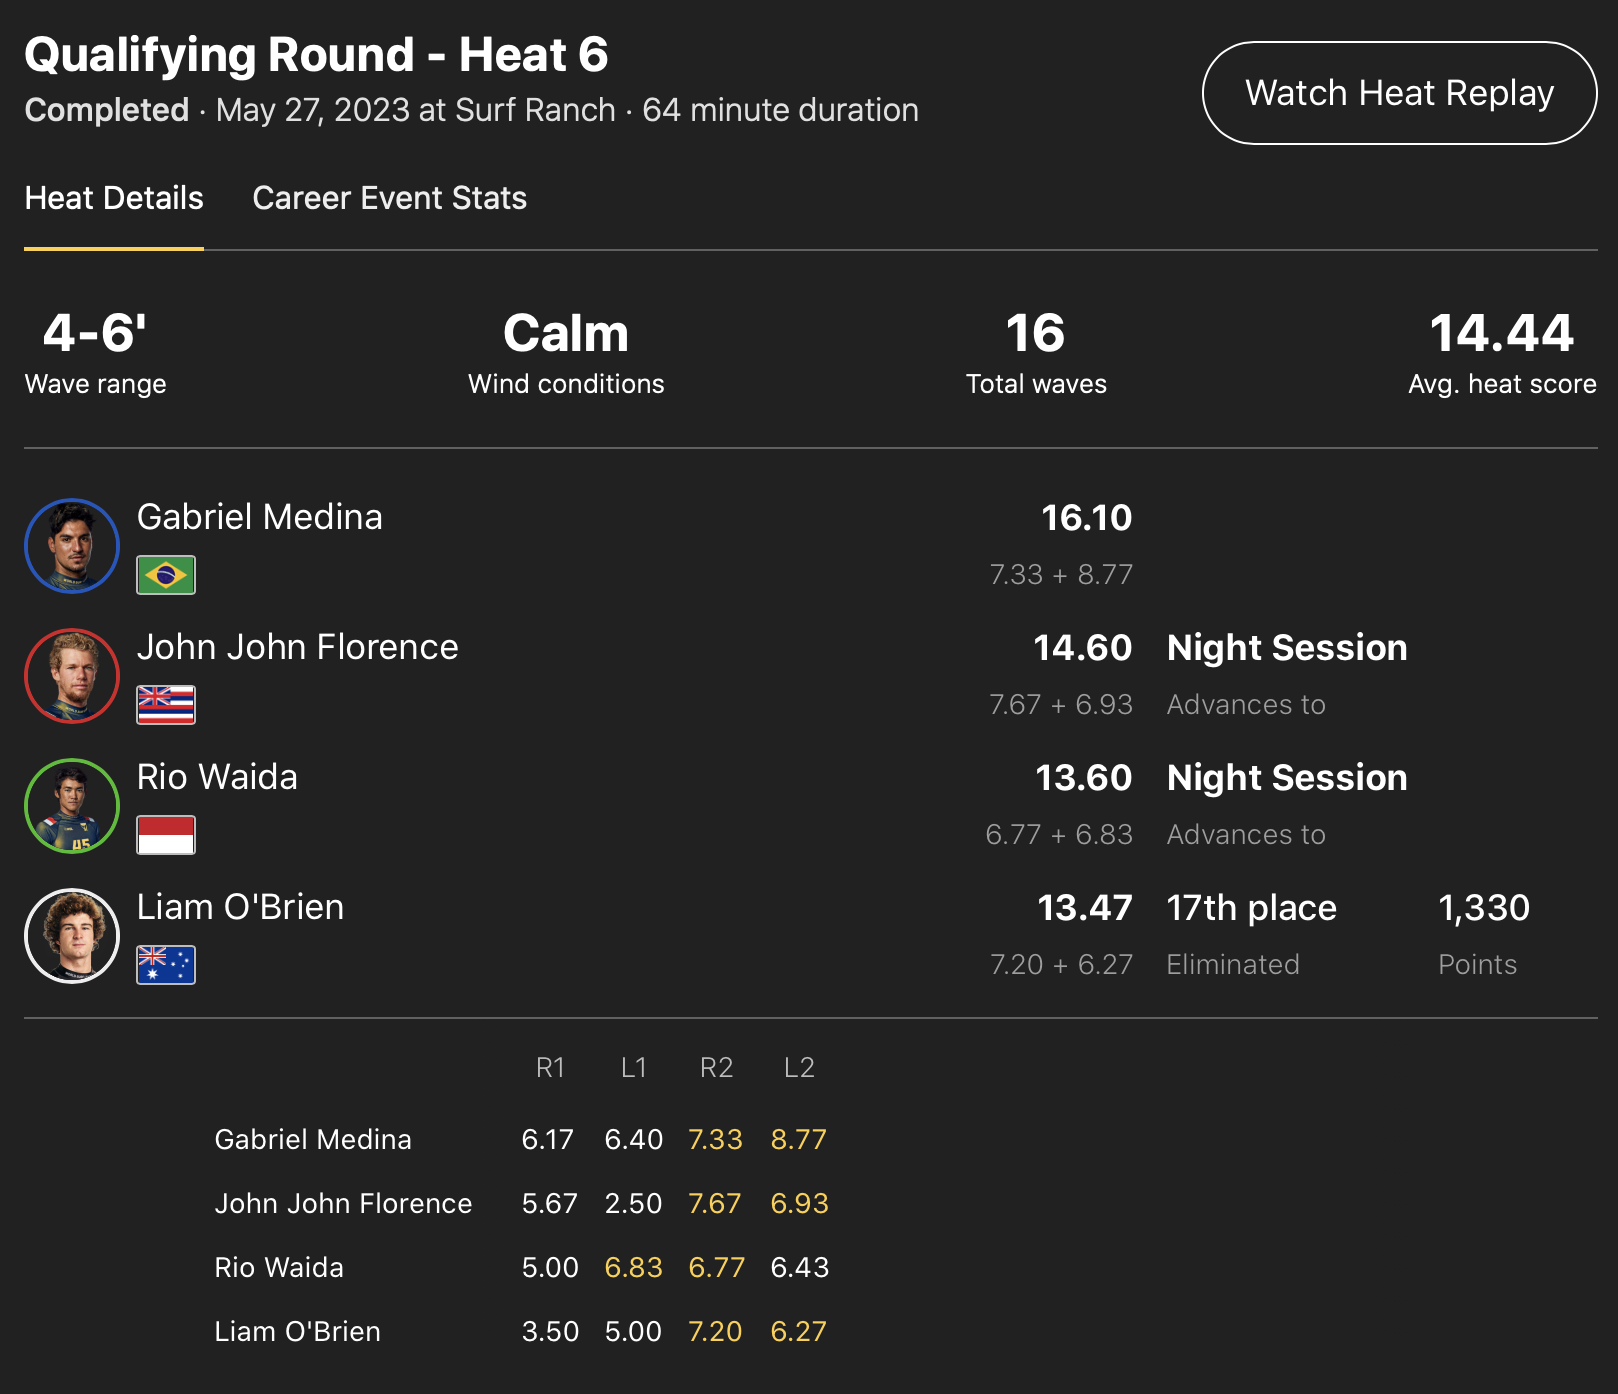Click John John Florence's profile avatar

pyautogui.click(x=72, y=676)
